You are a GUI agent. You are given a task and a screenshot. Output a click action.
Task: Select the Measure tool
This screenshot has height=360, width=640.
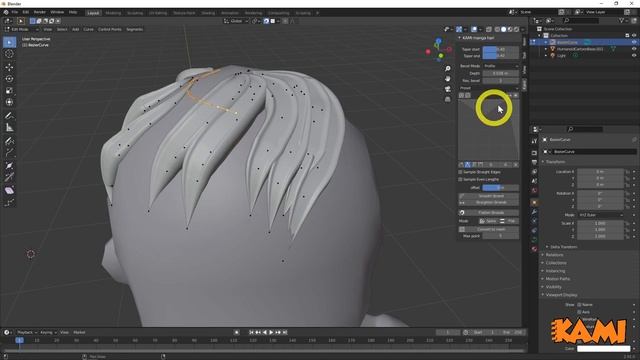point(9,128)
